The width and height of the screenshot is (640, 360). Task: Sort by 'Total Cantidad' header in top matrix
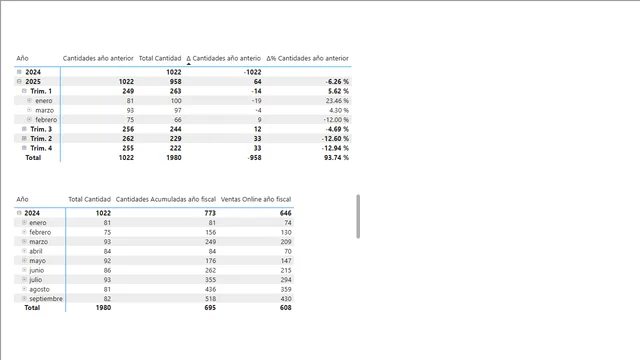click(x=160, y=58)
